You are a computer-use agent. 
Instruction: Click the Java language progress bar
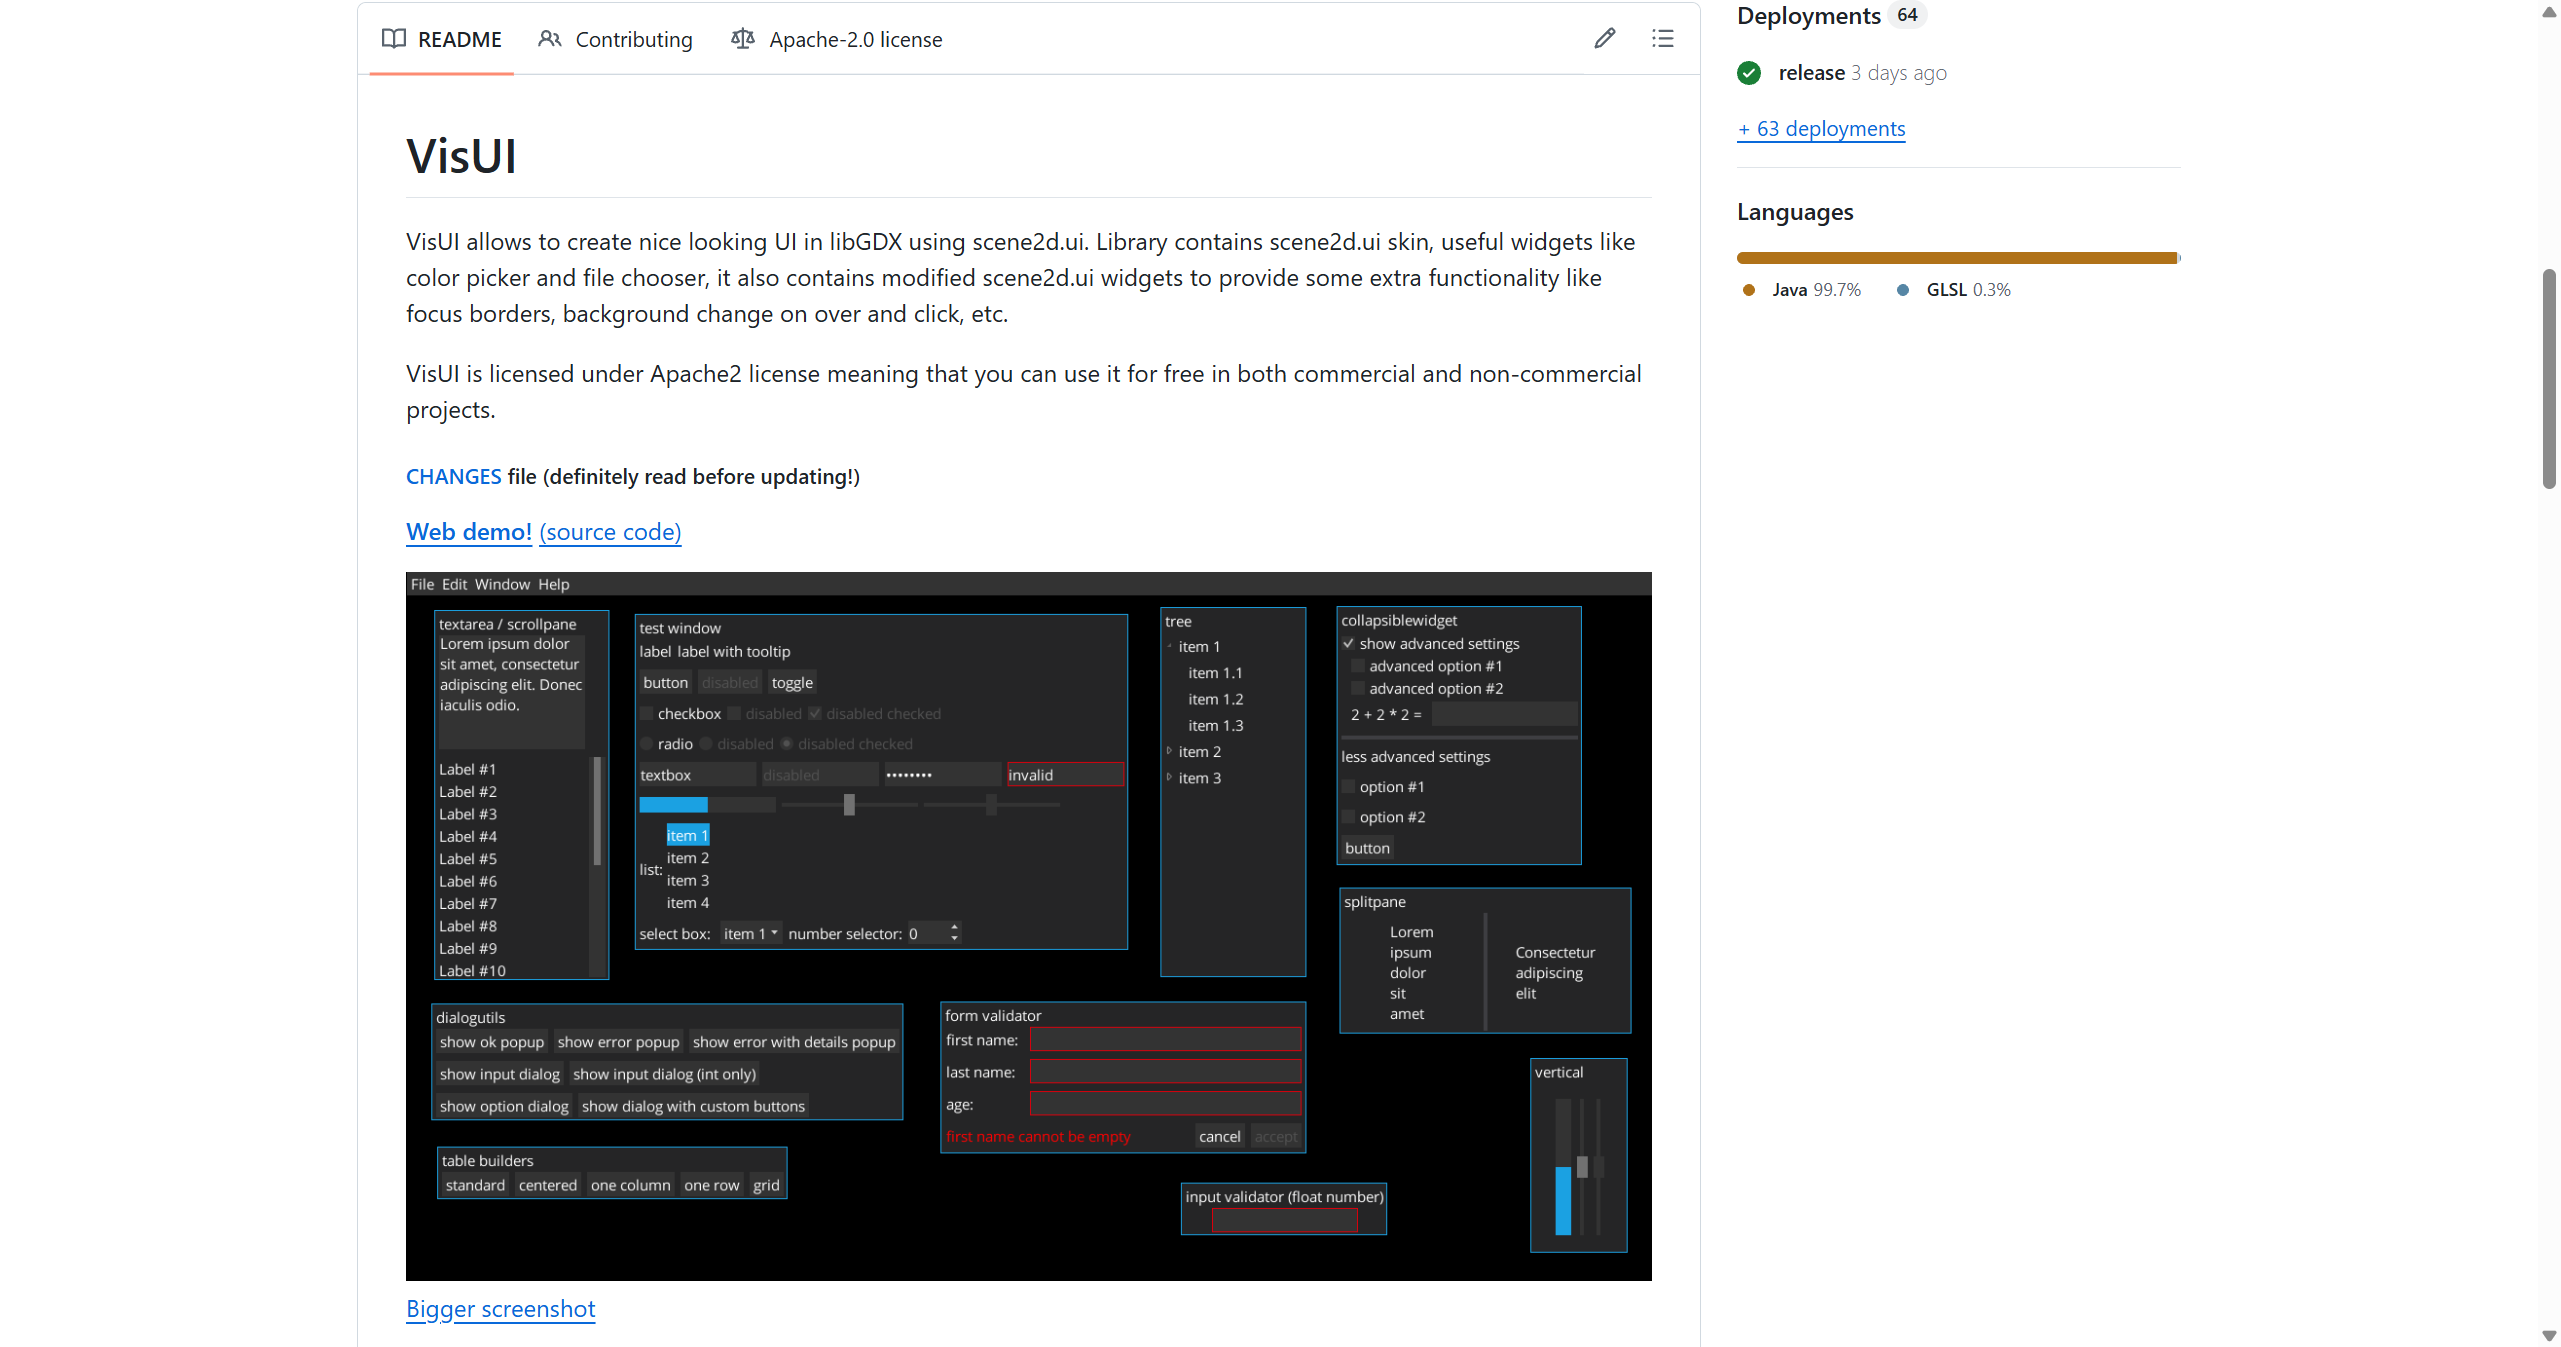pyautogui.click(x=1956, y=258)
